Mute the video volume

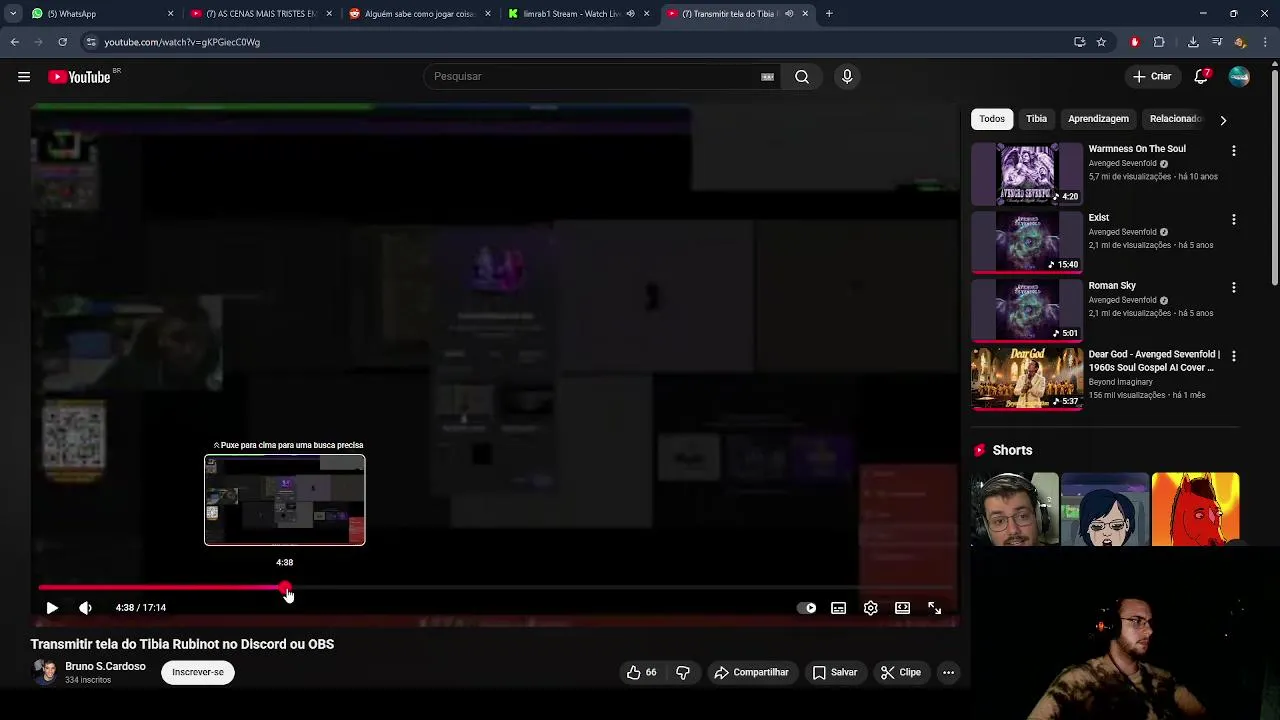pyautogui.click(x=86, y=608)
